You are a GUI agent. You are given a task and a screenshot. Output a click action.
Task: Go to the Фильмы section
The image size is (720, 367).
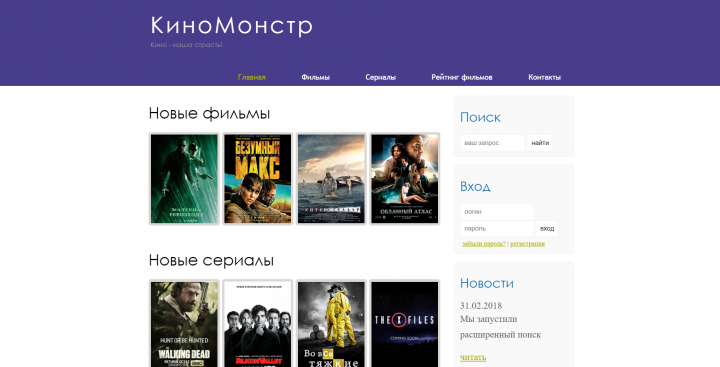315,77
